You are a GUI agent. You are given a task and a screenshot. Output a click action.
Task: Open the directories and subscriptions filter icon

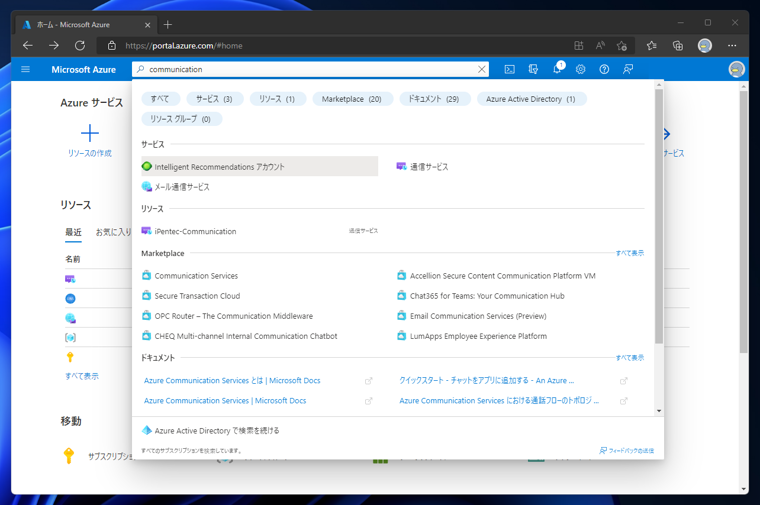(533, 69)
